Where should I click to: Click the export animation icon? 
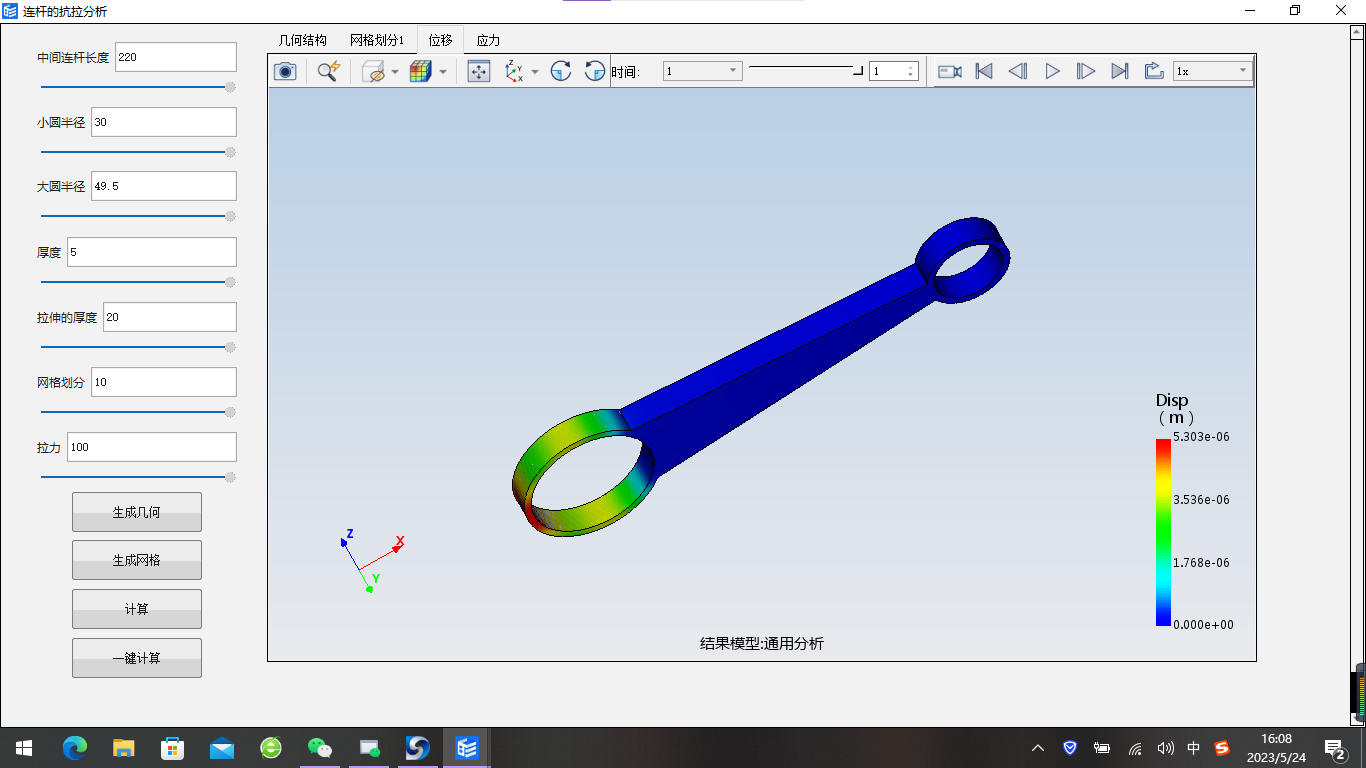(1154, 71)
